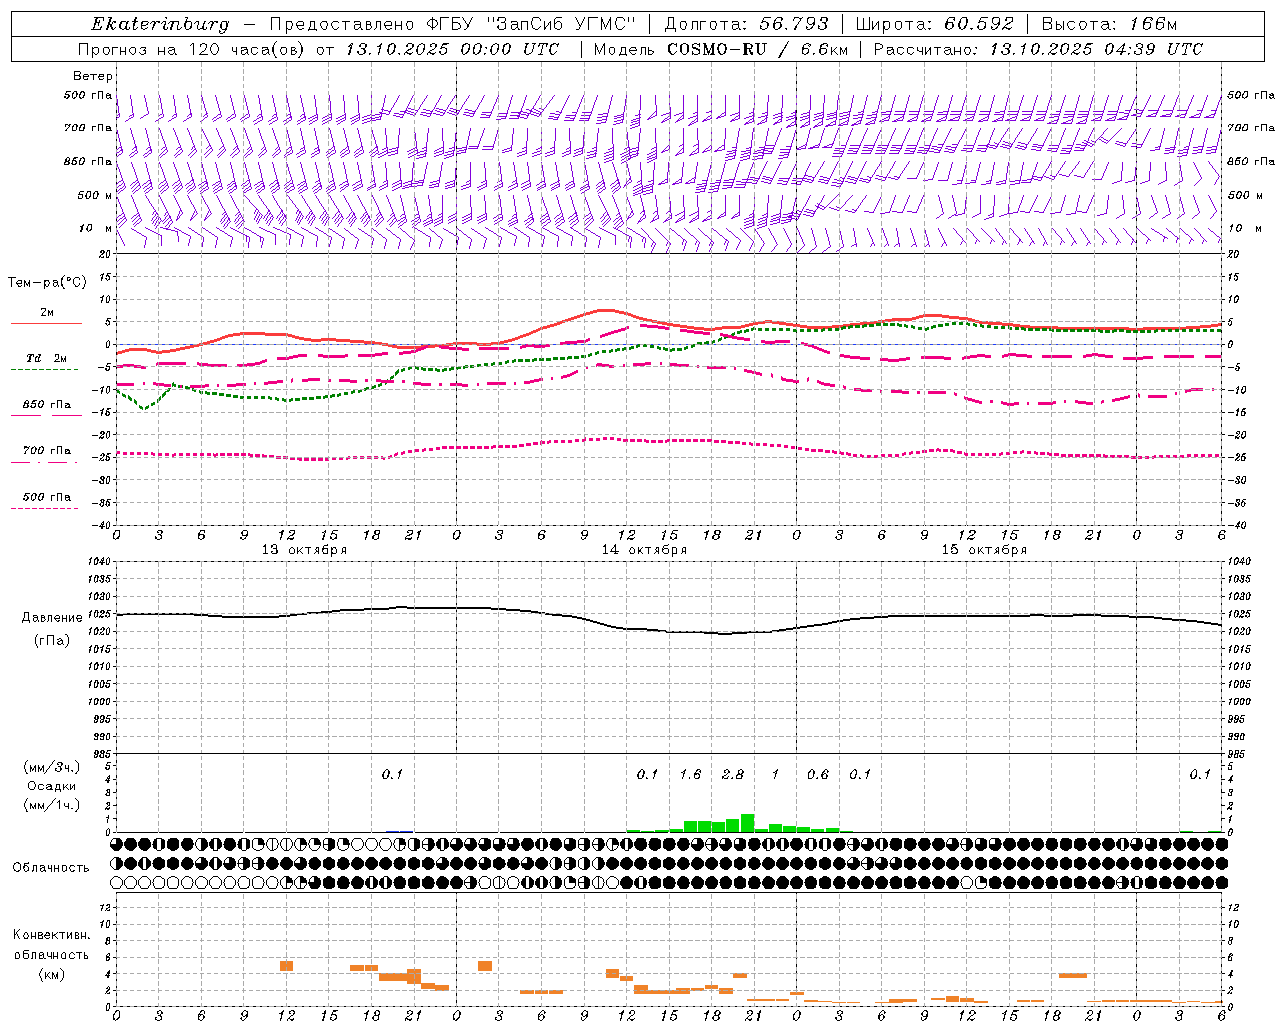The width and height of the screenshot is (1280, 1024).
Task: Click the Облачность row label
Action: click(x=51, y=867)
